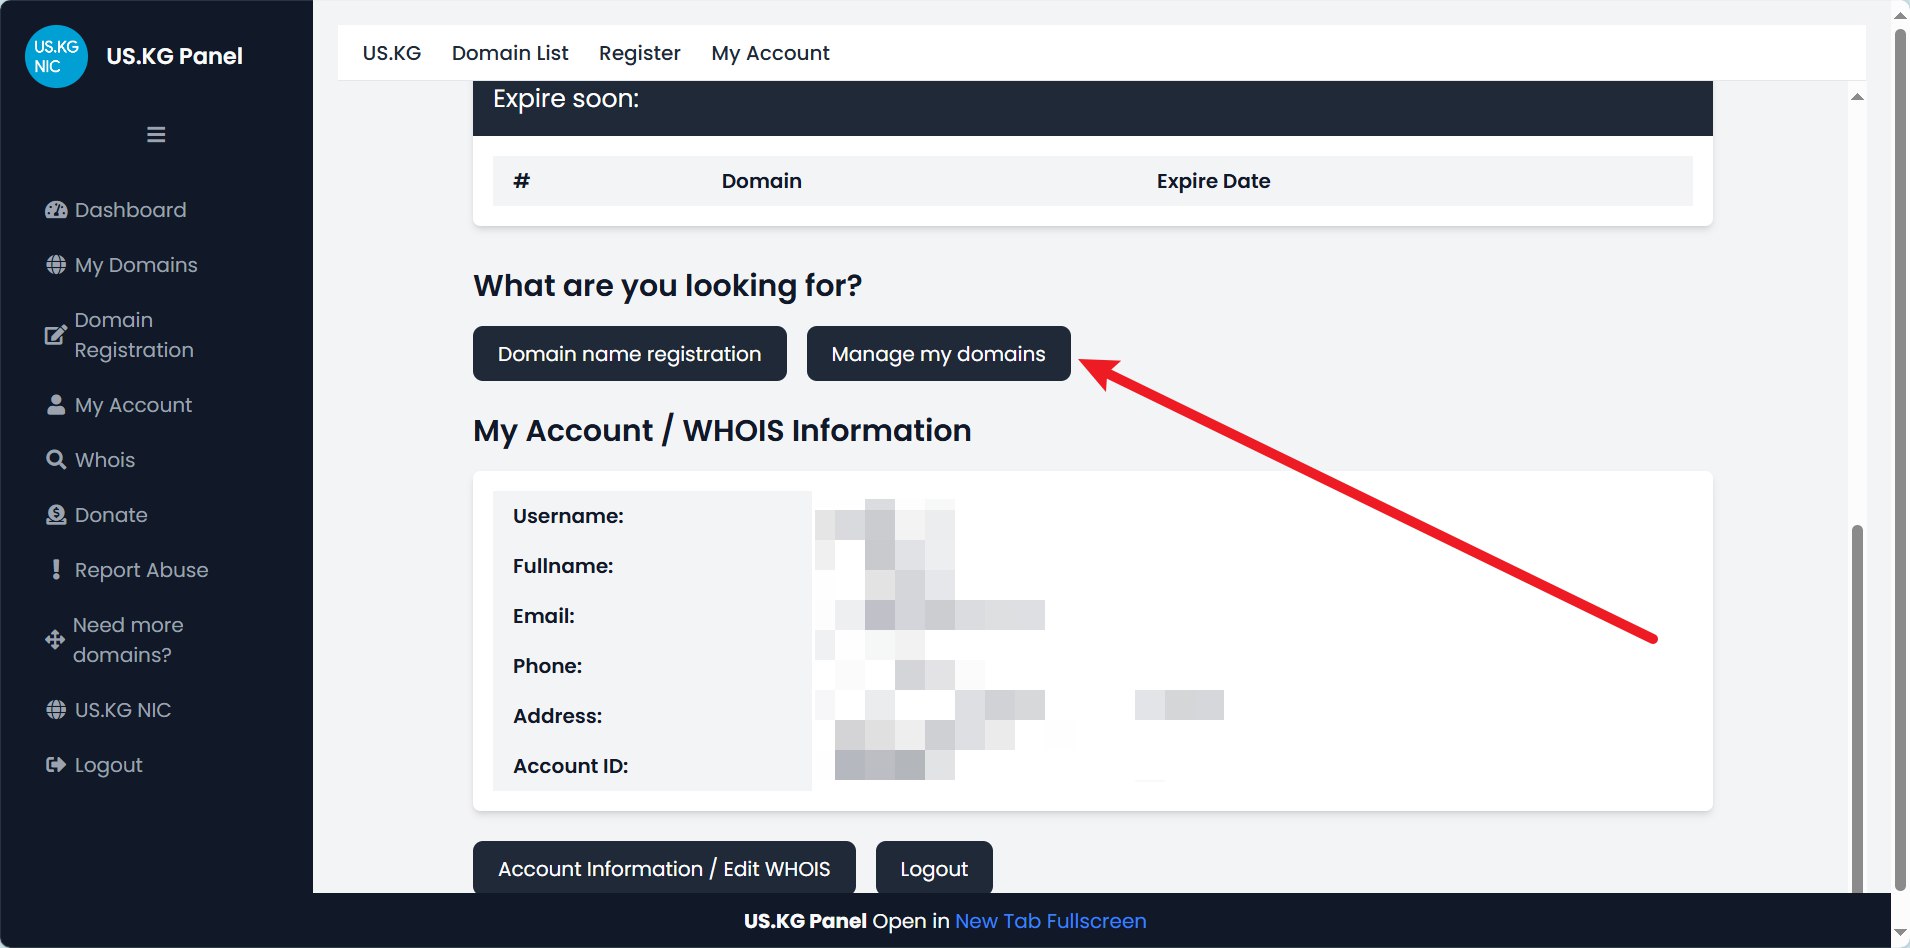Click the Fullname: label
Viewport: 1910px width, 948px height.
pyautogui.click(x=563, y=566)
